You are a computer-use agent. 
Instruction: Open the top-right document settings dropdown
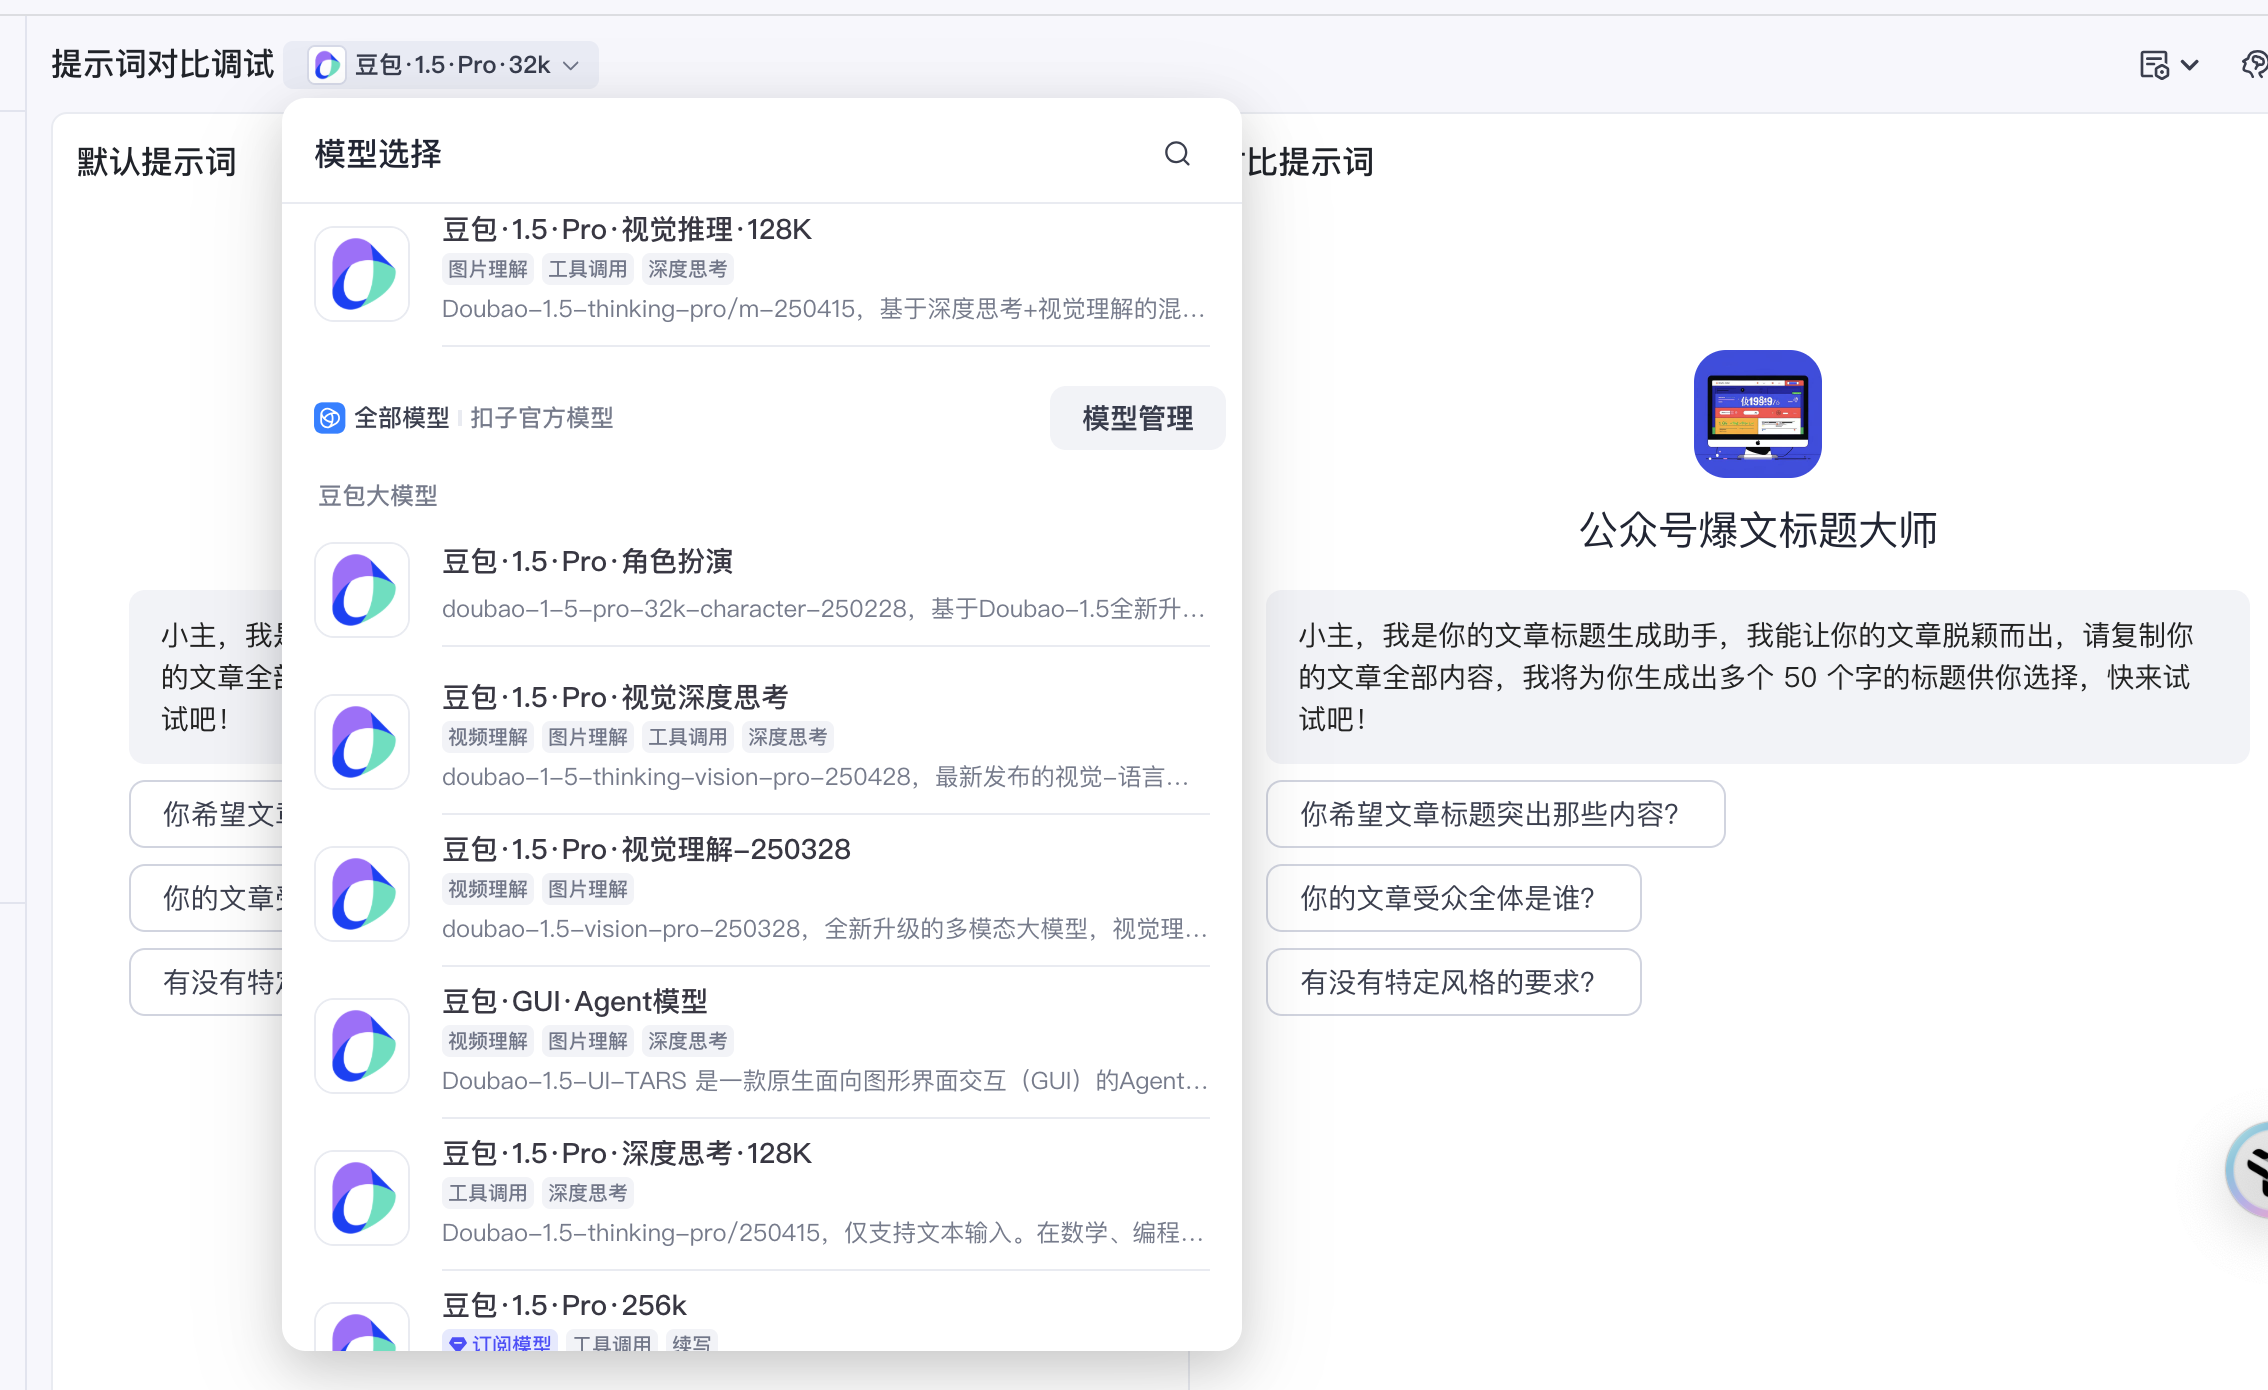(x=2168, y=65)
